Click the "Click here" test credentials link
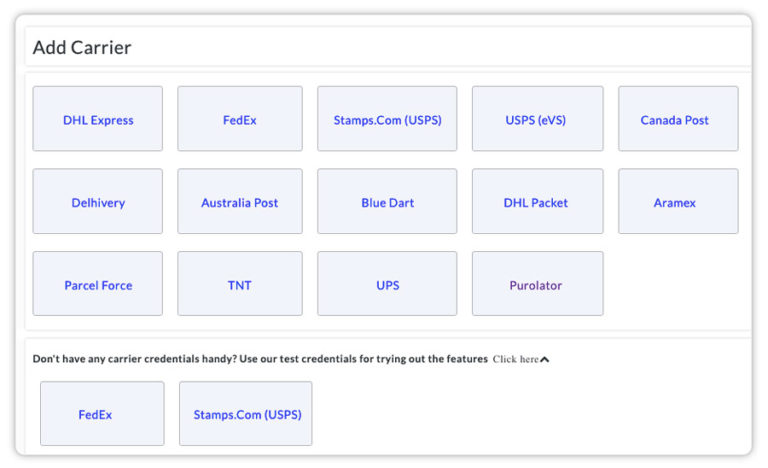 515,359
